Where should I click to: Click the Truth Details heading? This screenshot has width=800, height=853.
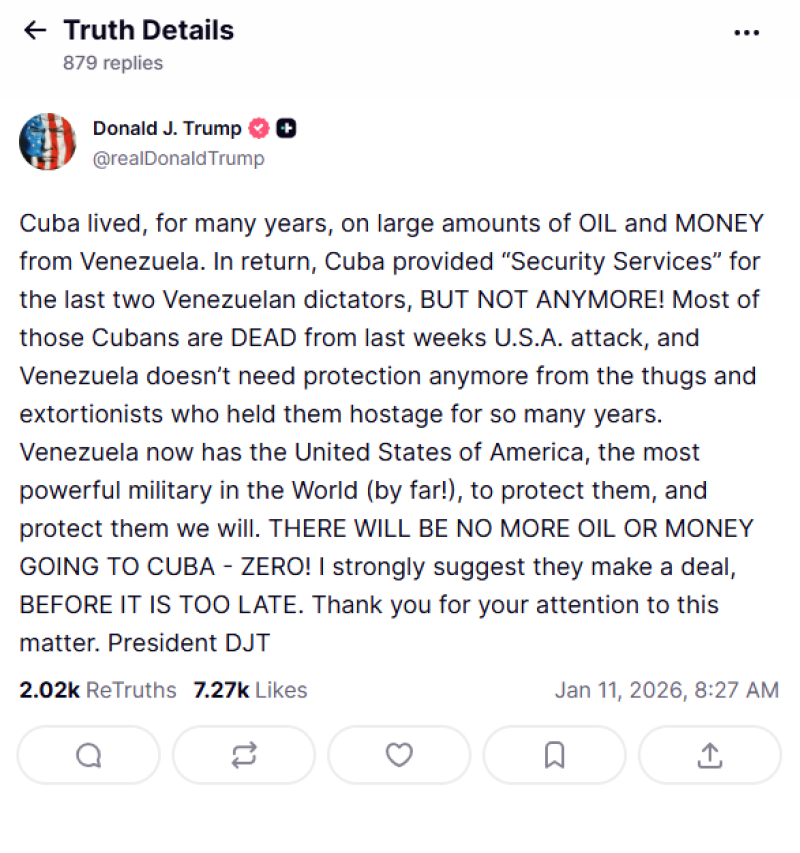coord(148,31)
